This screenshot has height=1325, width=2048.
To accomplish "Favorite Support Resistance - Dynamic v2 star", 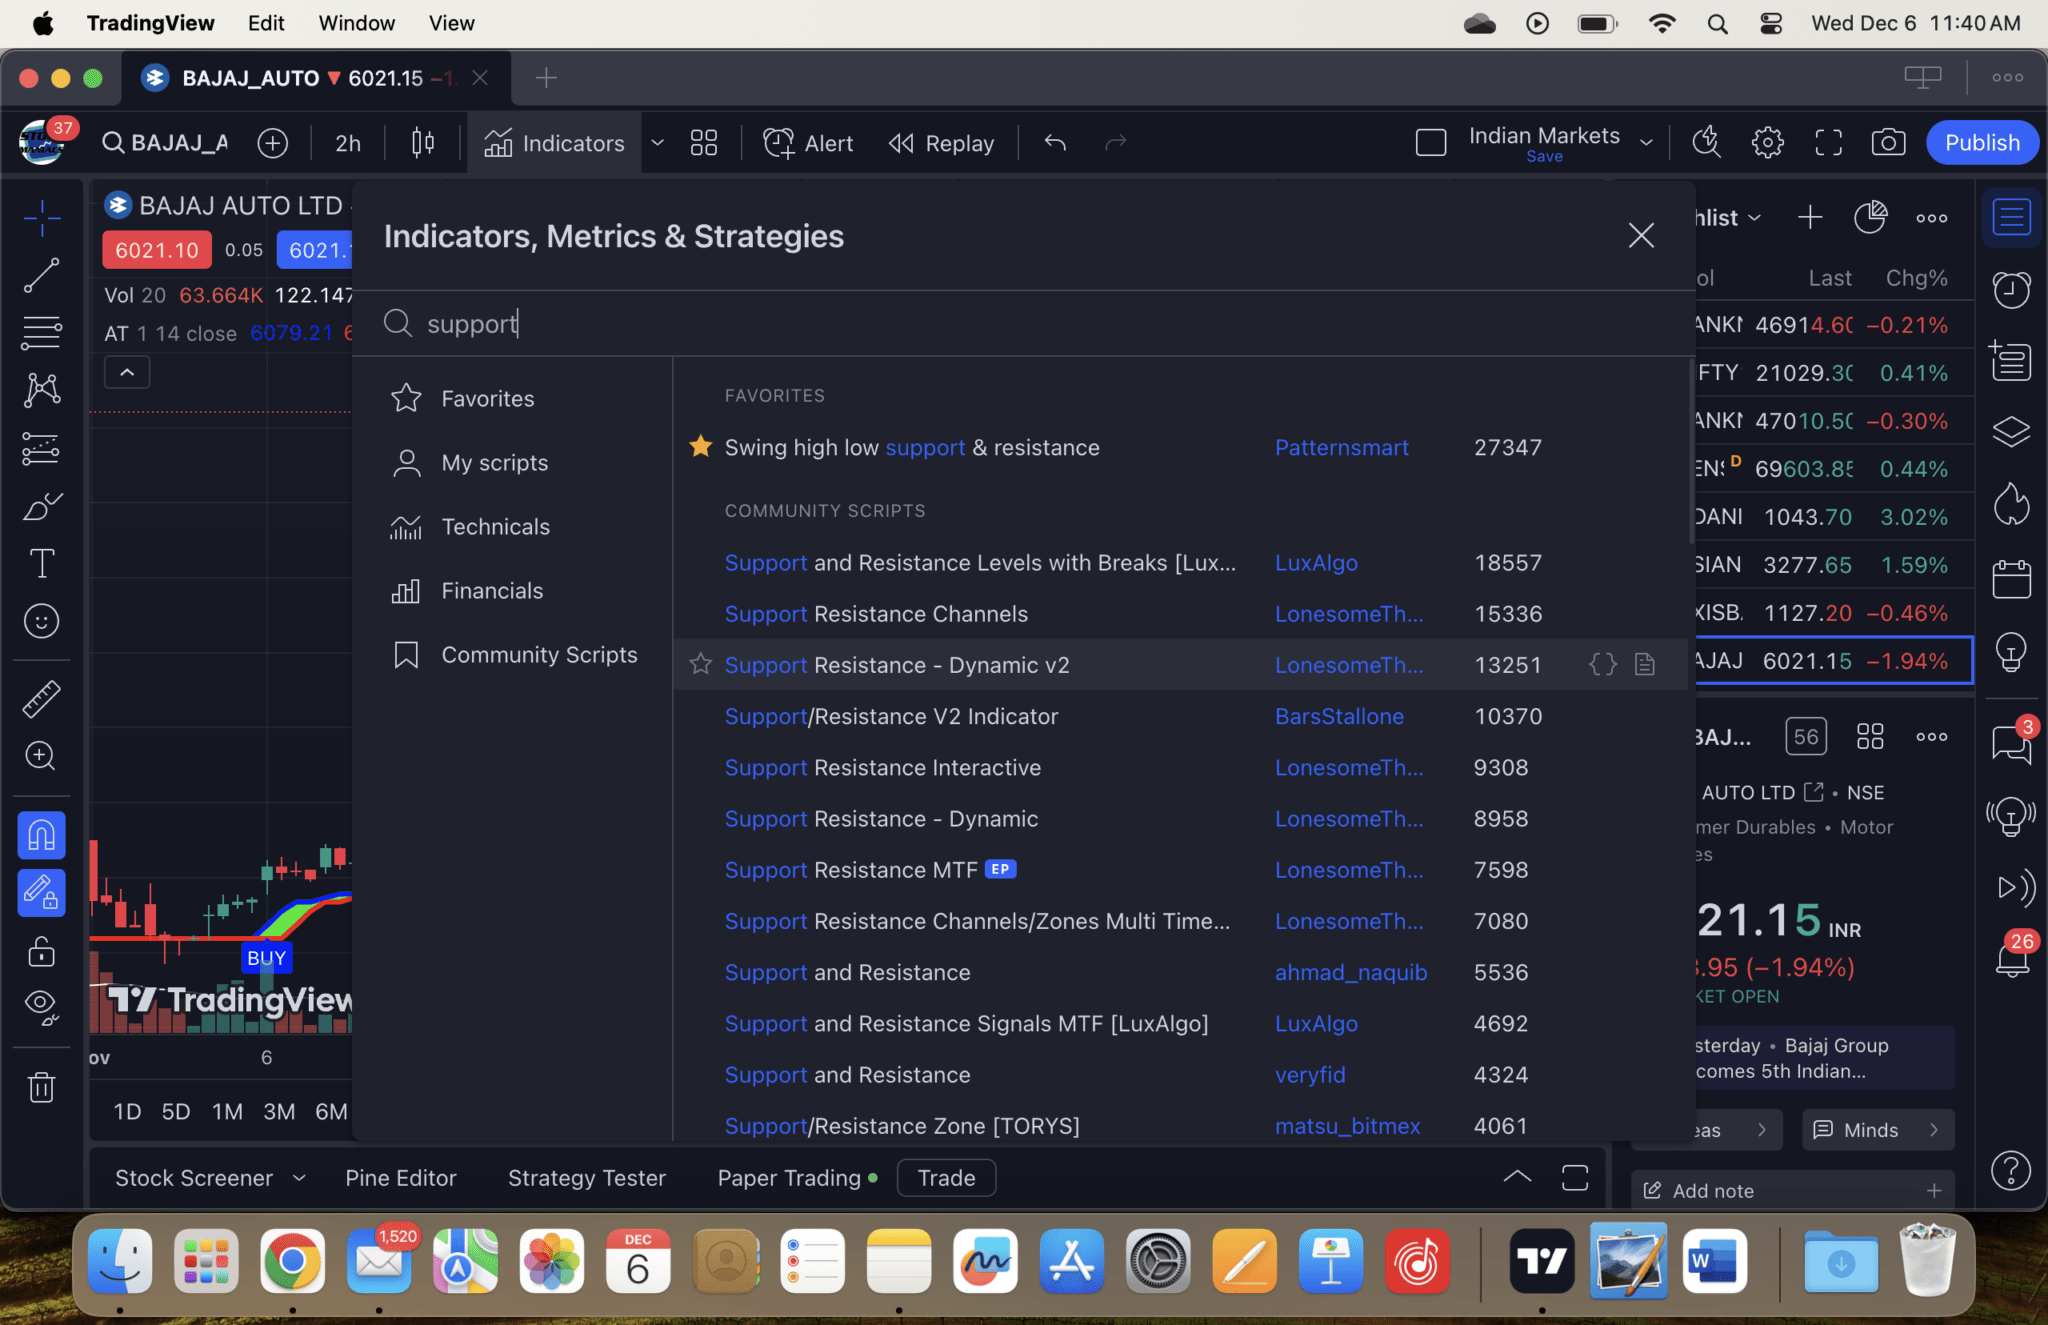I will [x=701, y=664].
